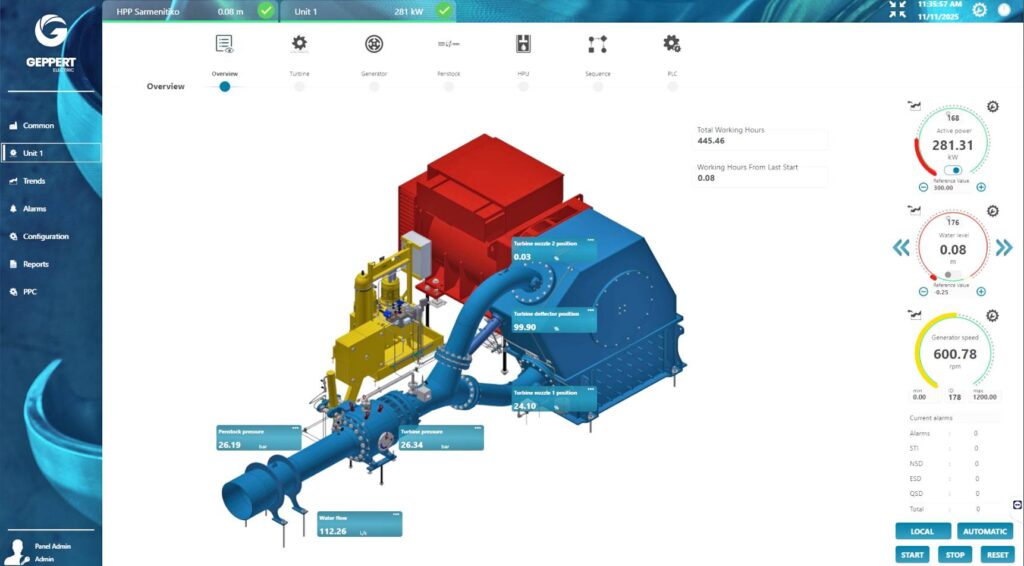Go to Alarms in sidebar menu
The width and height of the screenshot is (1024, 566).
click(x=34, y=209)
